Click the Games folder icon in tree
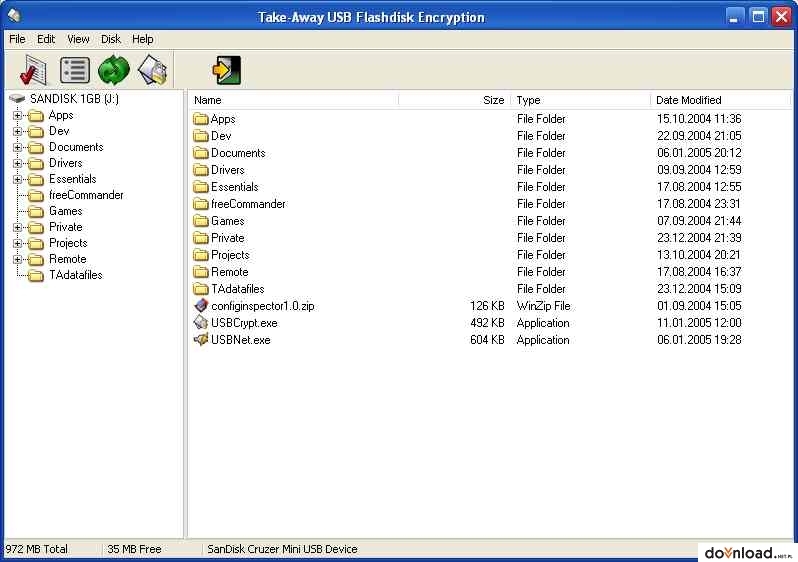 [x=36, y=211]
